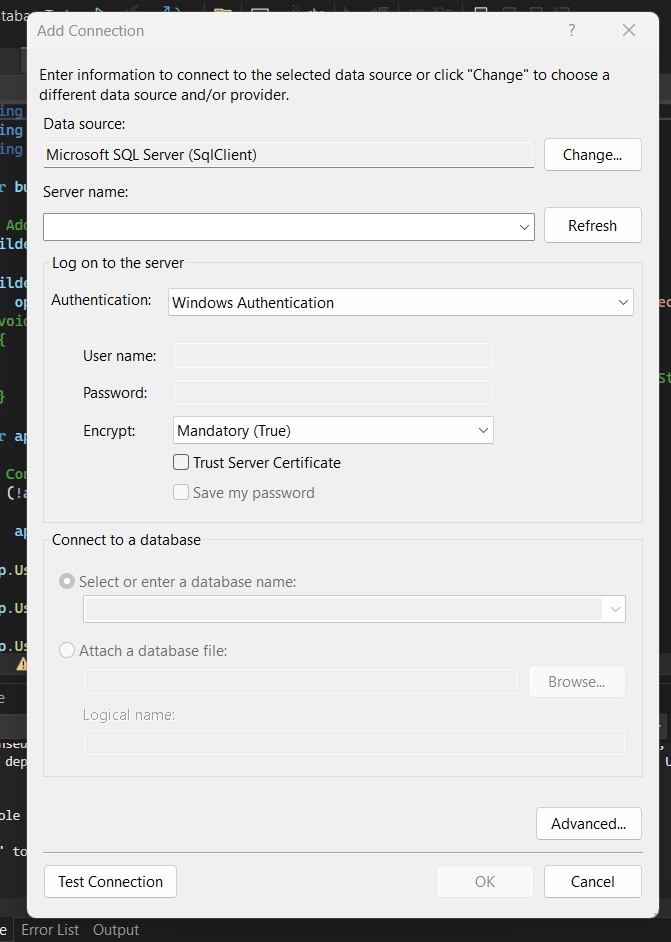The width and height of the screenshot is (671, 942).
Task: Toggle the Save my password checkbox
Action: pos(181,493)
